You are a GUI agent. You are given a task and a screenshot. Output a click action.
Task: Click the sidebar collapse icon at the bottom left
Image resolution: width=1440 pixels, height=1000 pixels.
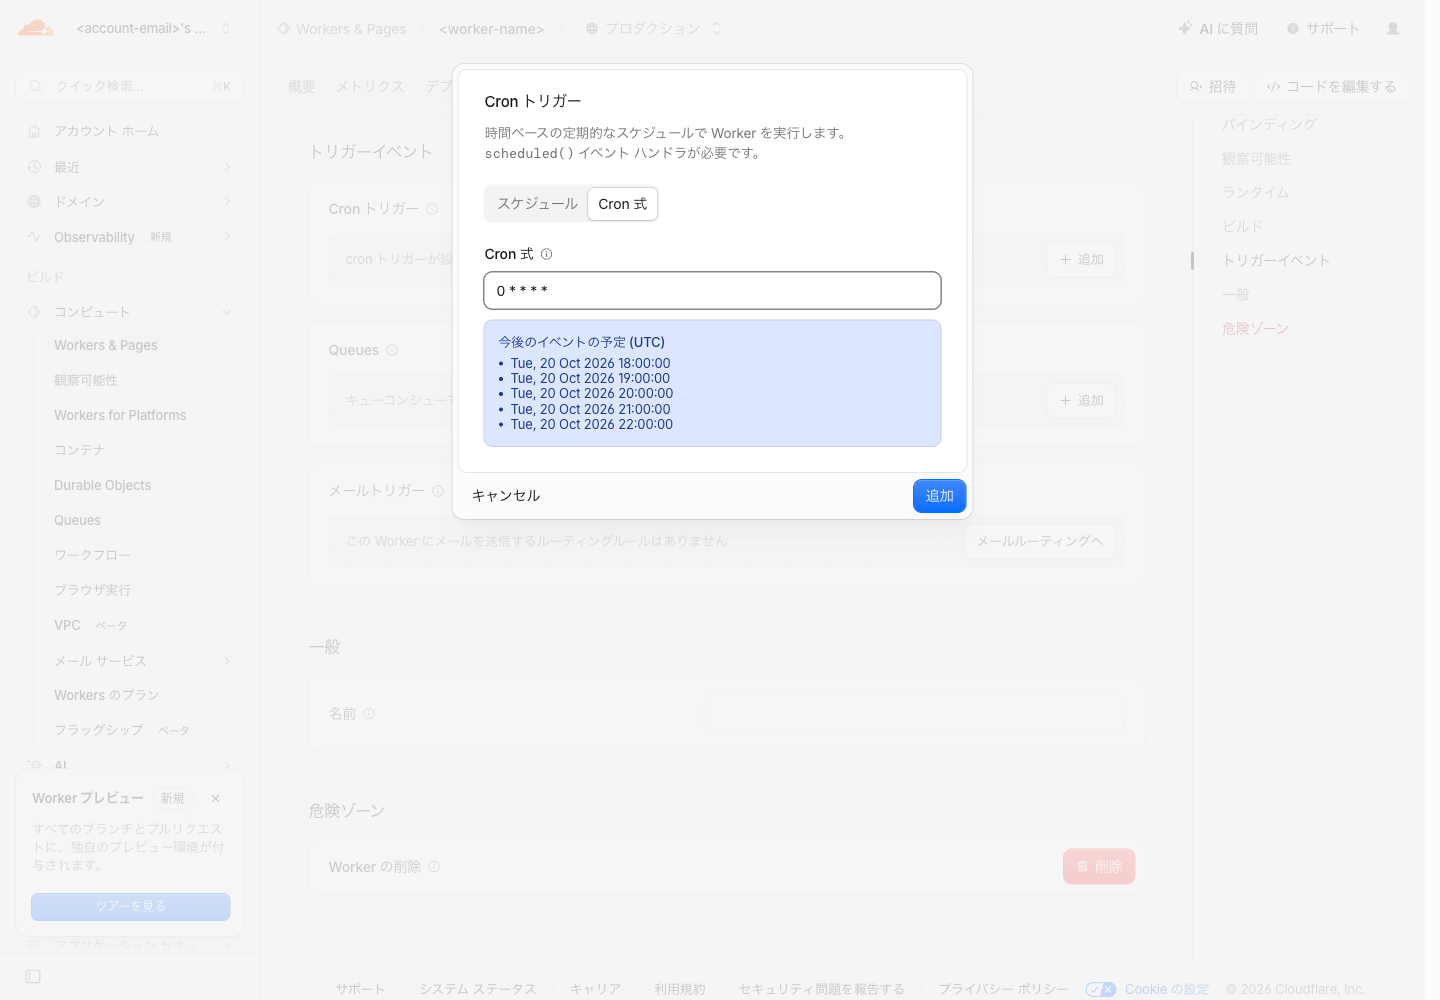click(x=33, y=976)
